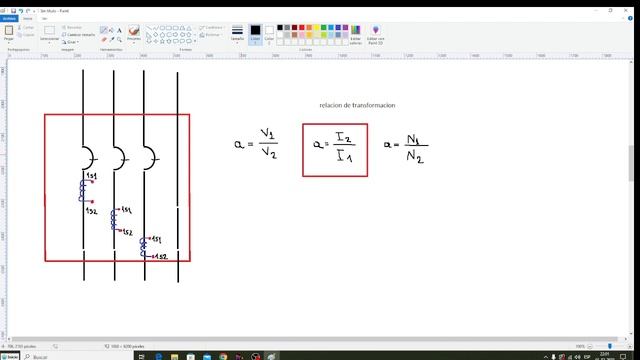
Task: Expand the Paste (Pegar) dropdown arrow
Action: coord(9,42)
